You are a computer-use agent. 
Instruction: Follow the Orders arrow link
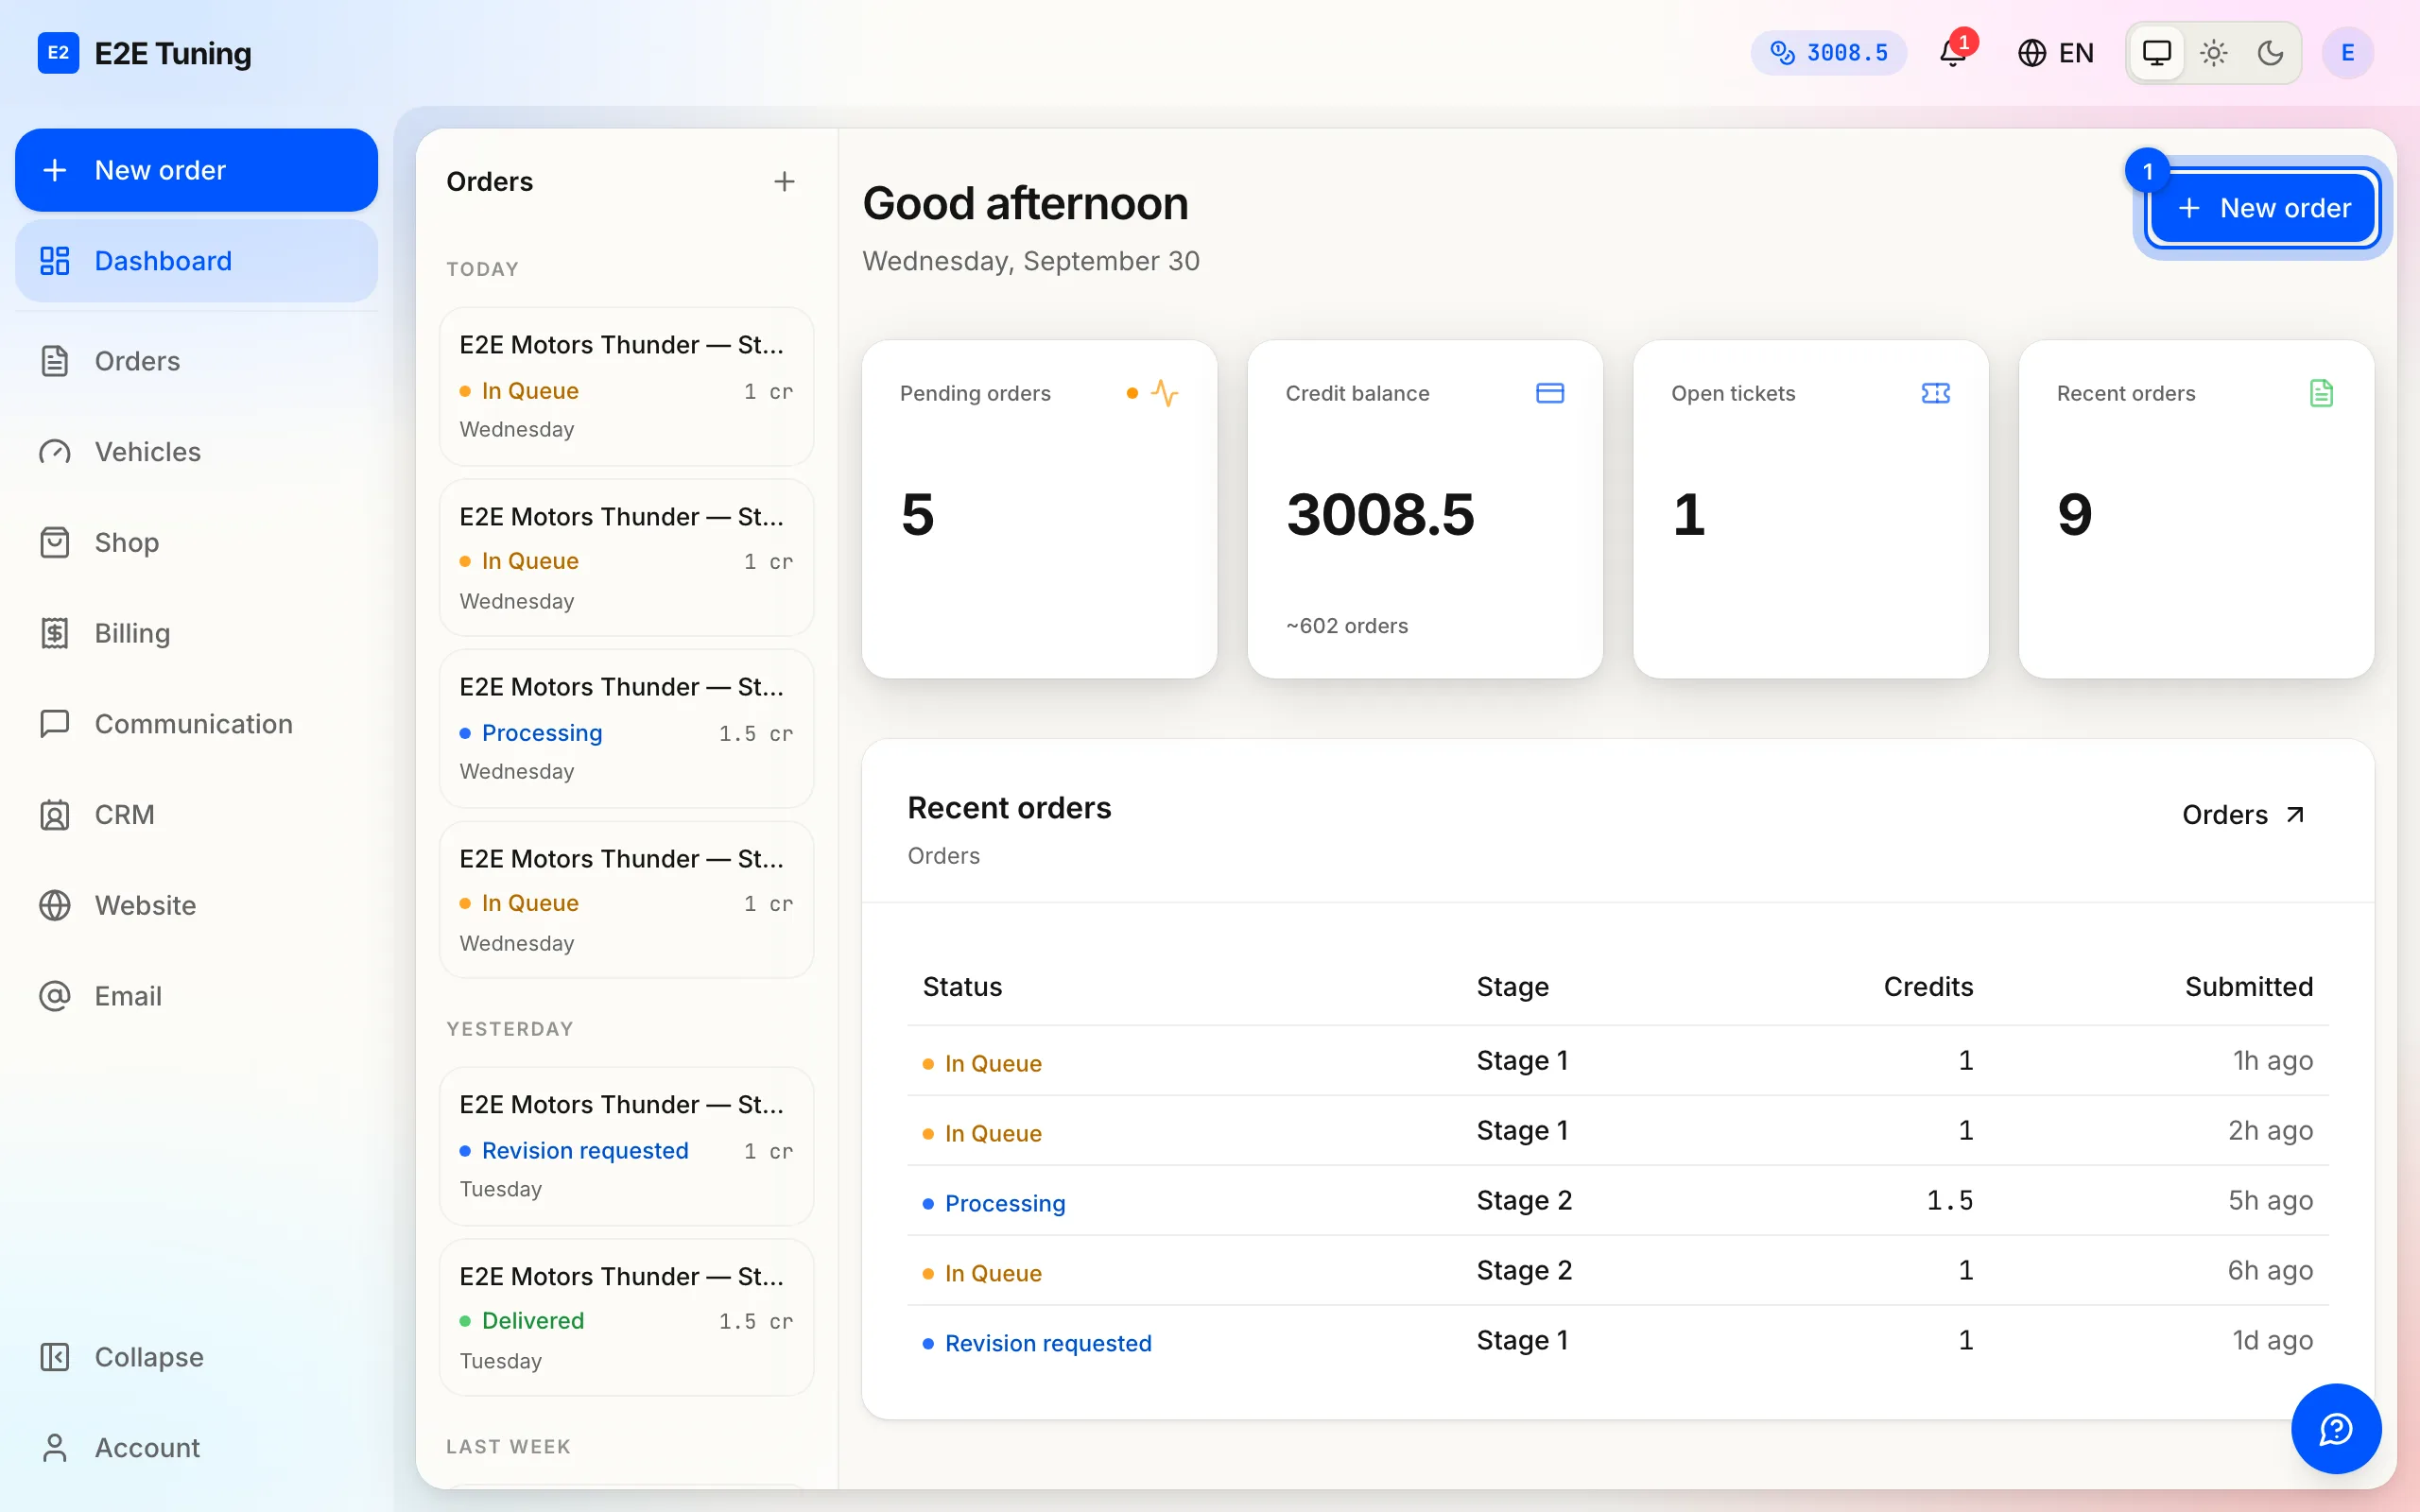click(2244, 815)
